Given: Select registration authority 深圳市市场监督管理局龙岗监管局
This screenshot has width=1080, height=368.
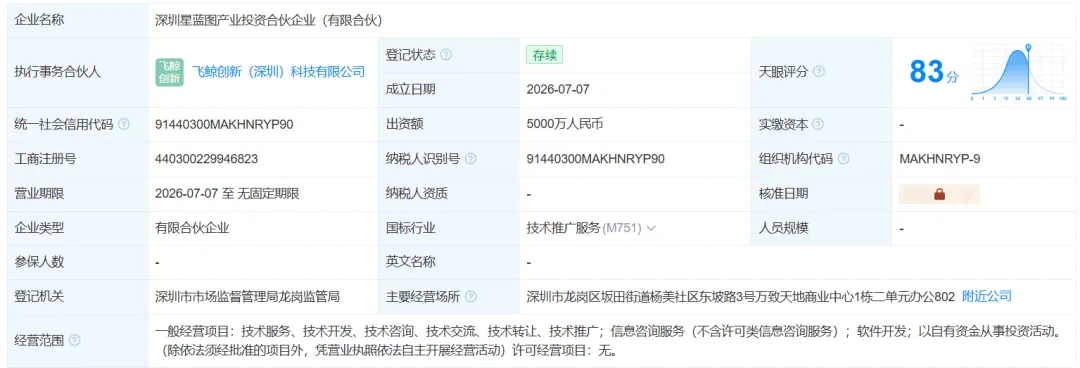Looking at the screenshot, I should pos(248,297).
